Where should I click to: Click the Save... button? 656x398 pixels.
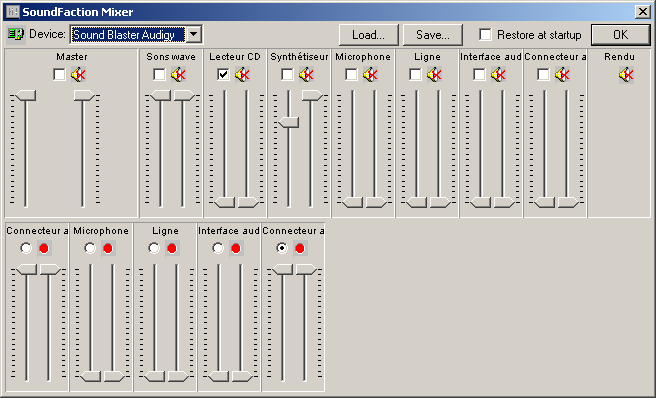433,35
